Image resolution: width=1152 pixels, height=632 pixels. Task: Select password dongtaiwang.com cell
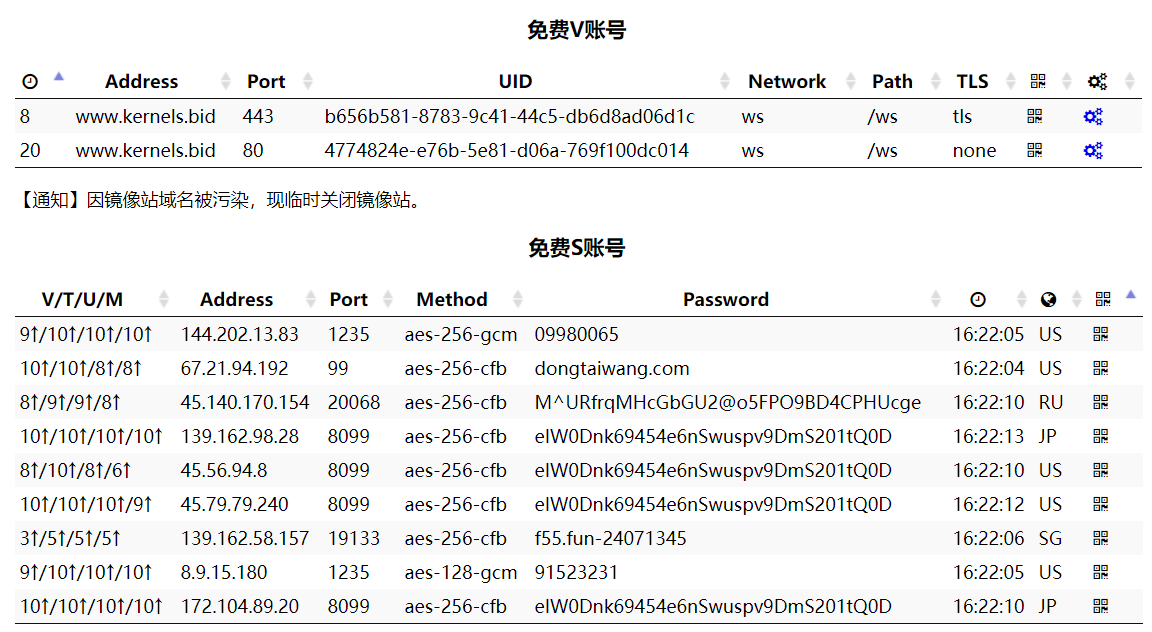612,368
